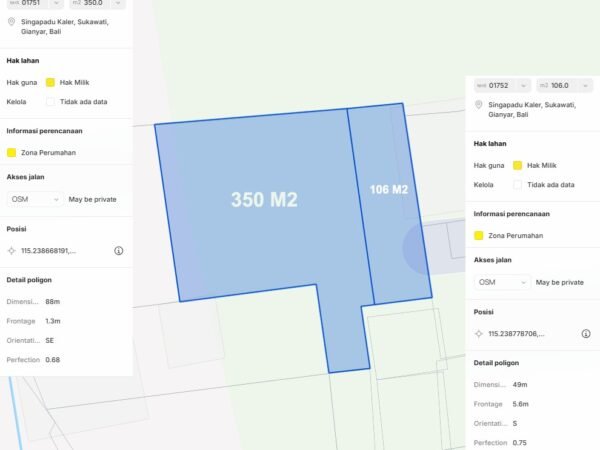The height and width of the screenshot is (450, 600).
Task: Click info icon beside right panel coordinates
Action: point(586,334)
